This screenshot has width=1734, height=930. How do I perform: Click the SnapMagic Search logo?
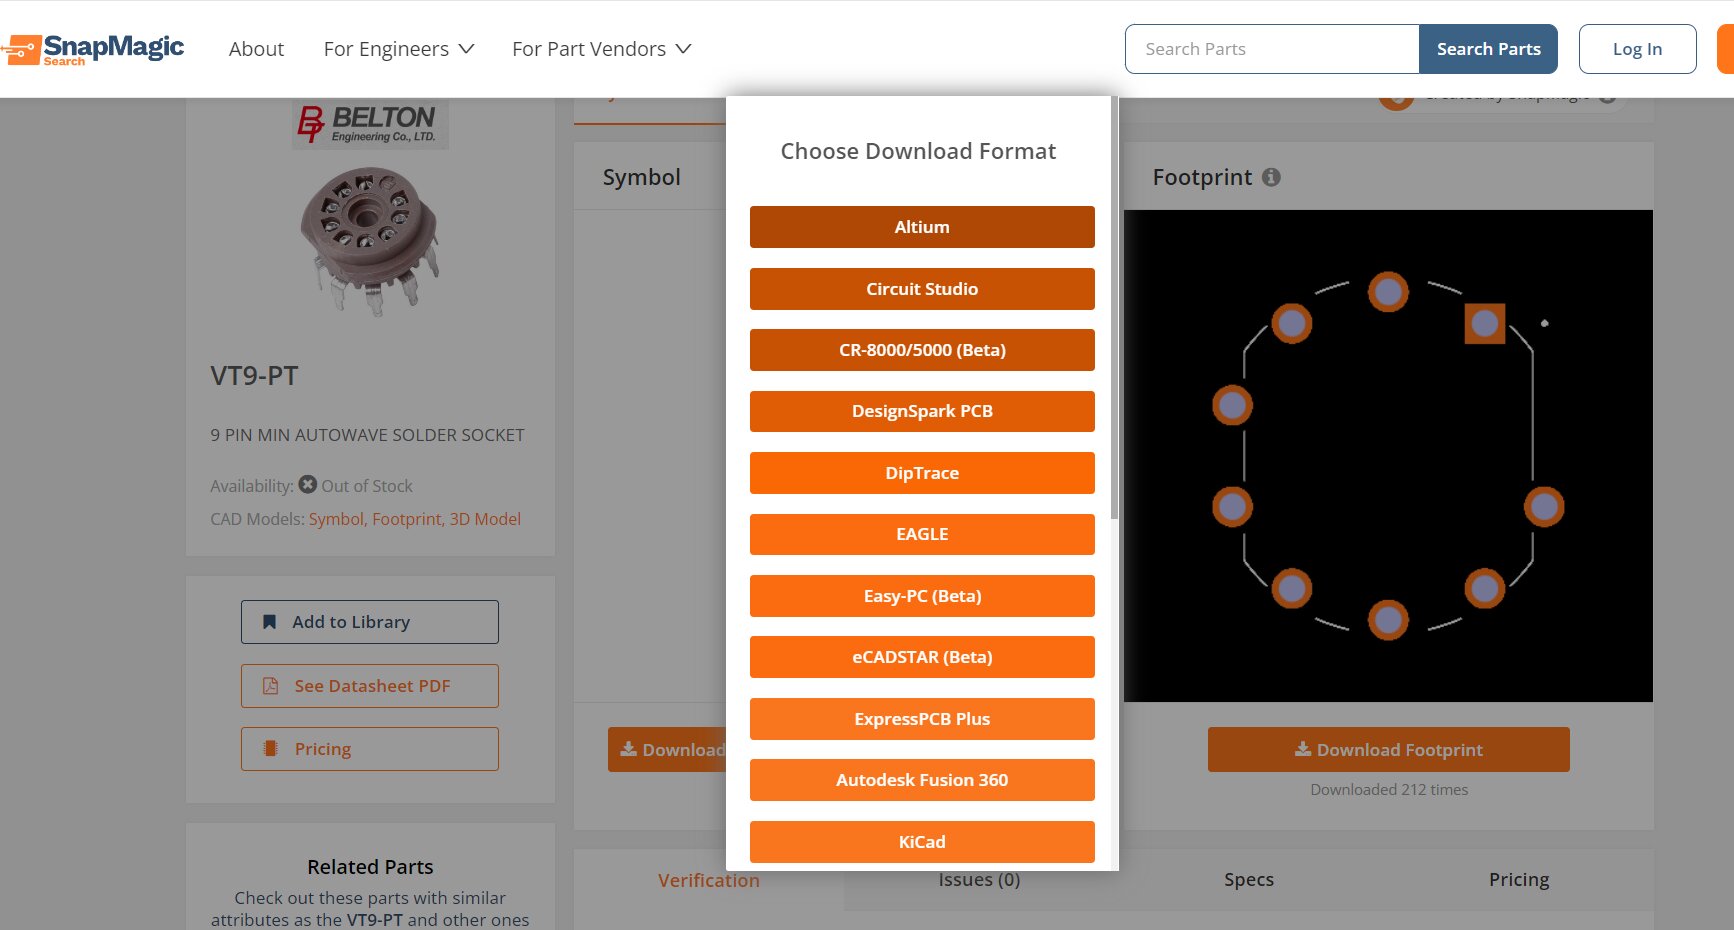94,49
